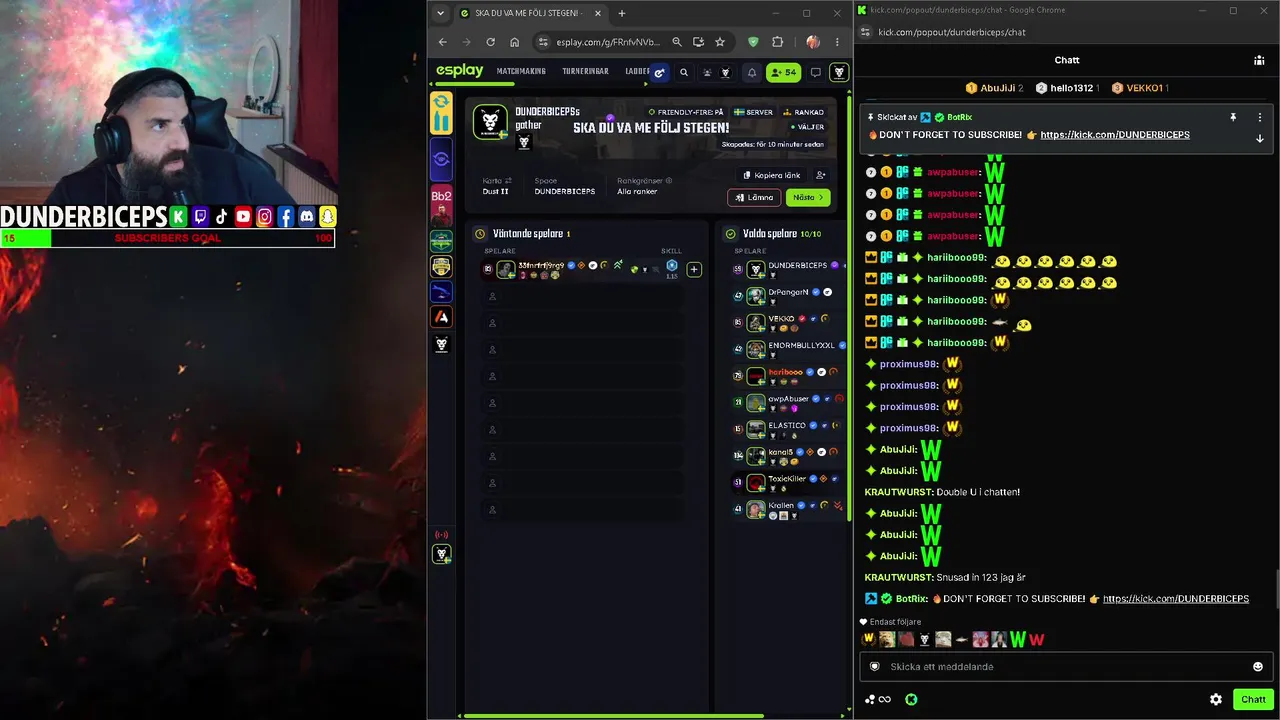
Task: Open the esplay search magnifier
Action: tap(684, 72)
